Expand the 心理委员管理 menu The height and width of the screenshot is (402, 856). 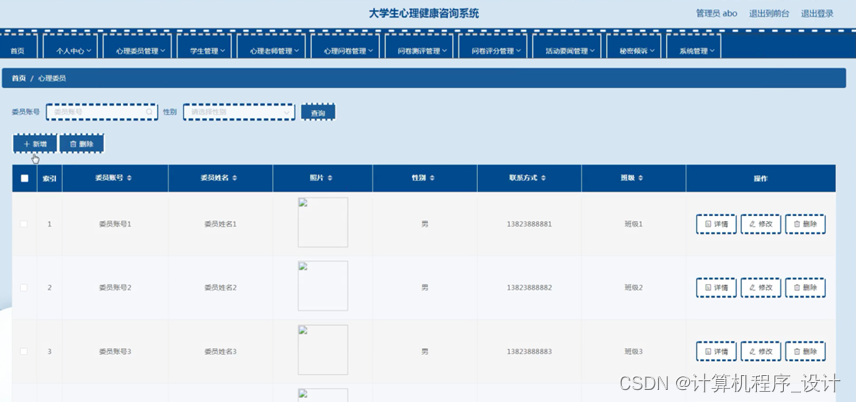(x=137, y=47)
